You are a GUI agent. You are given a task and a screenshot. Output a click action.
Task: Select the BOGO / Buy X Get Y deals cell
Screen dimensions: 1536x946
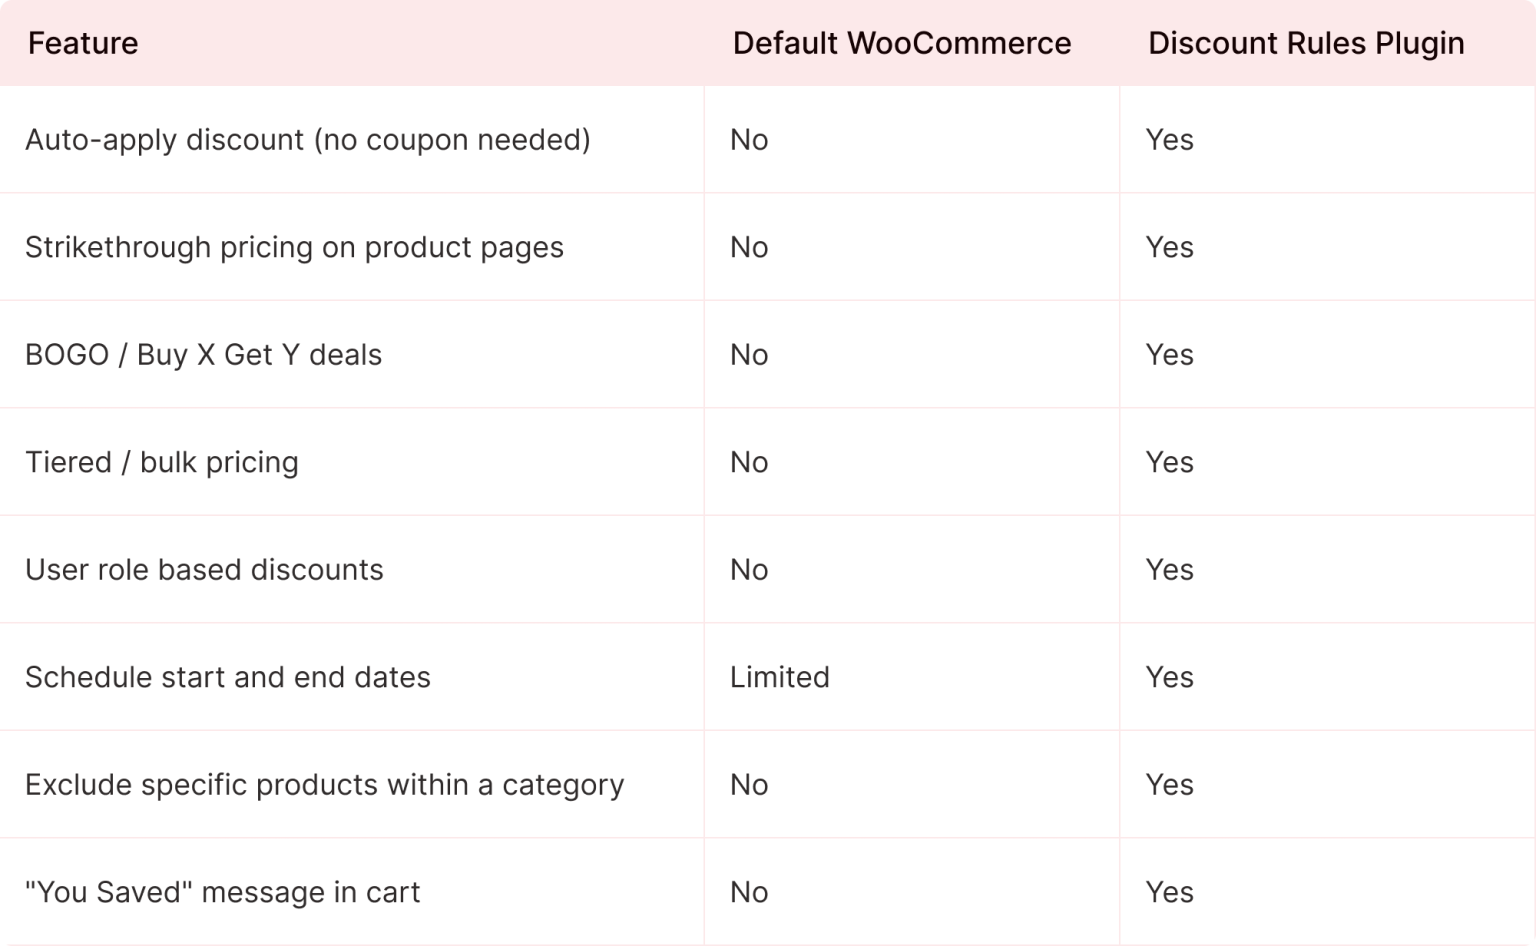click(203, 354)
